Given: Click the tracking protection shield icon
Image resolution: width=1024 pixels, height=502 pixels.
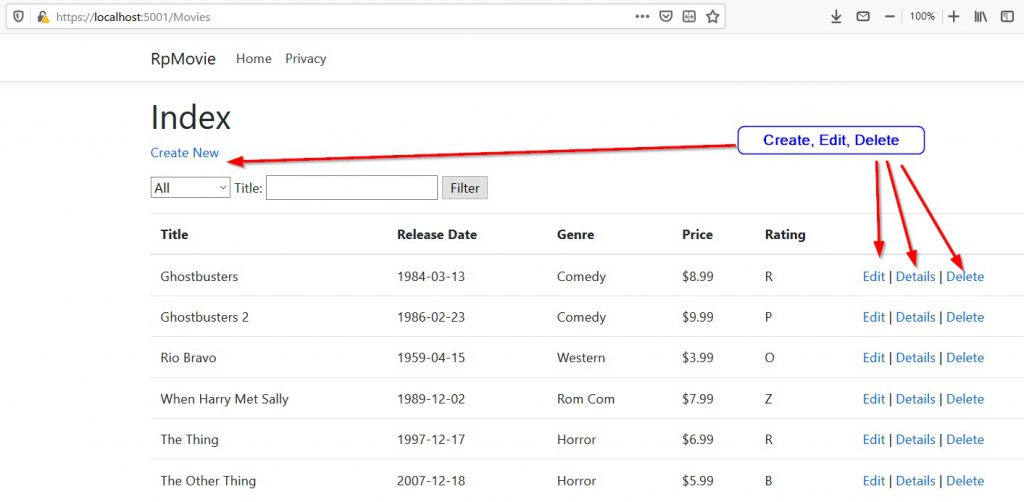Looking at the screenshot, I should tap(19, 17).
